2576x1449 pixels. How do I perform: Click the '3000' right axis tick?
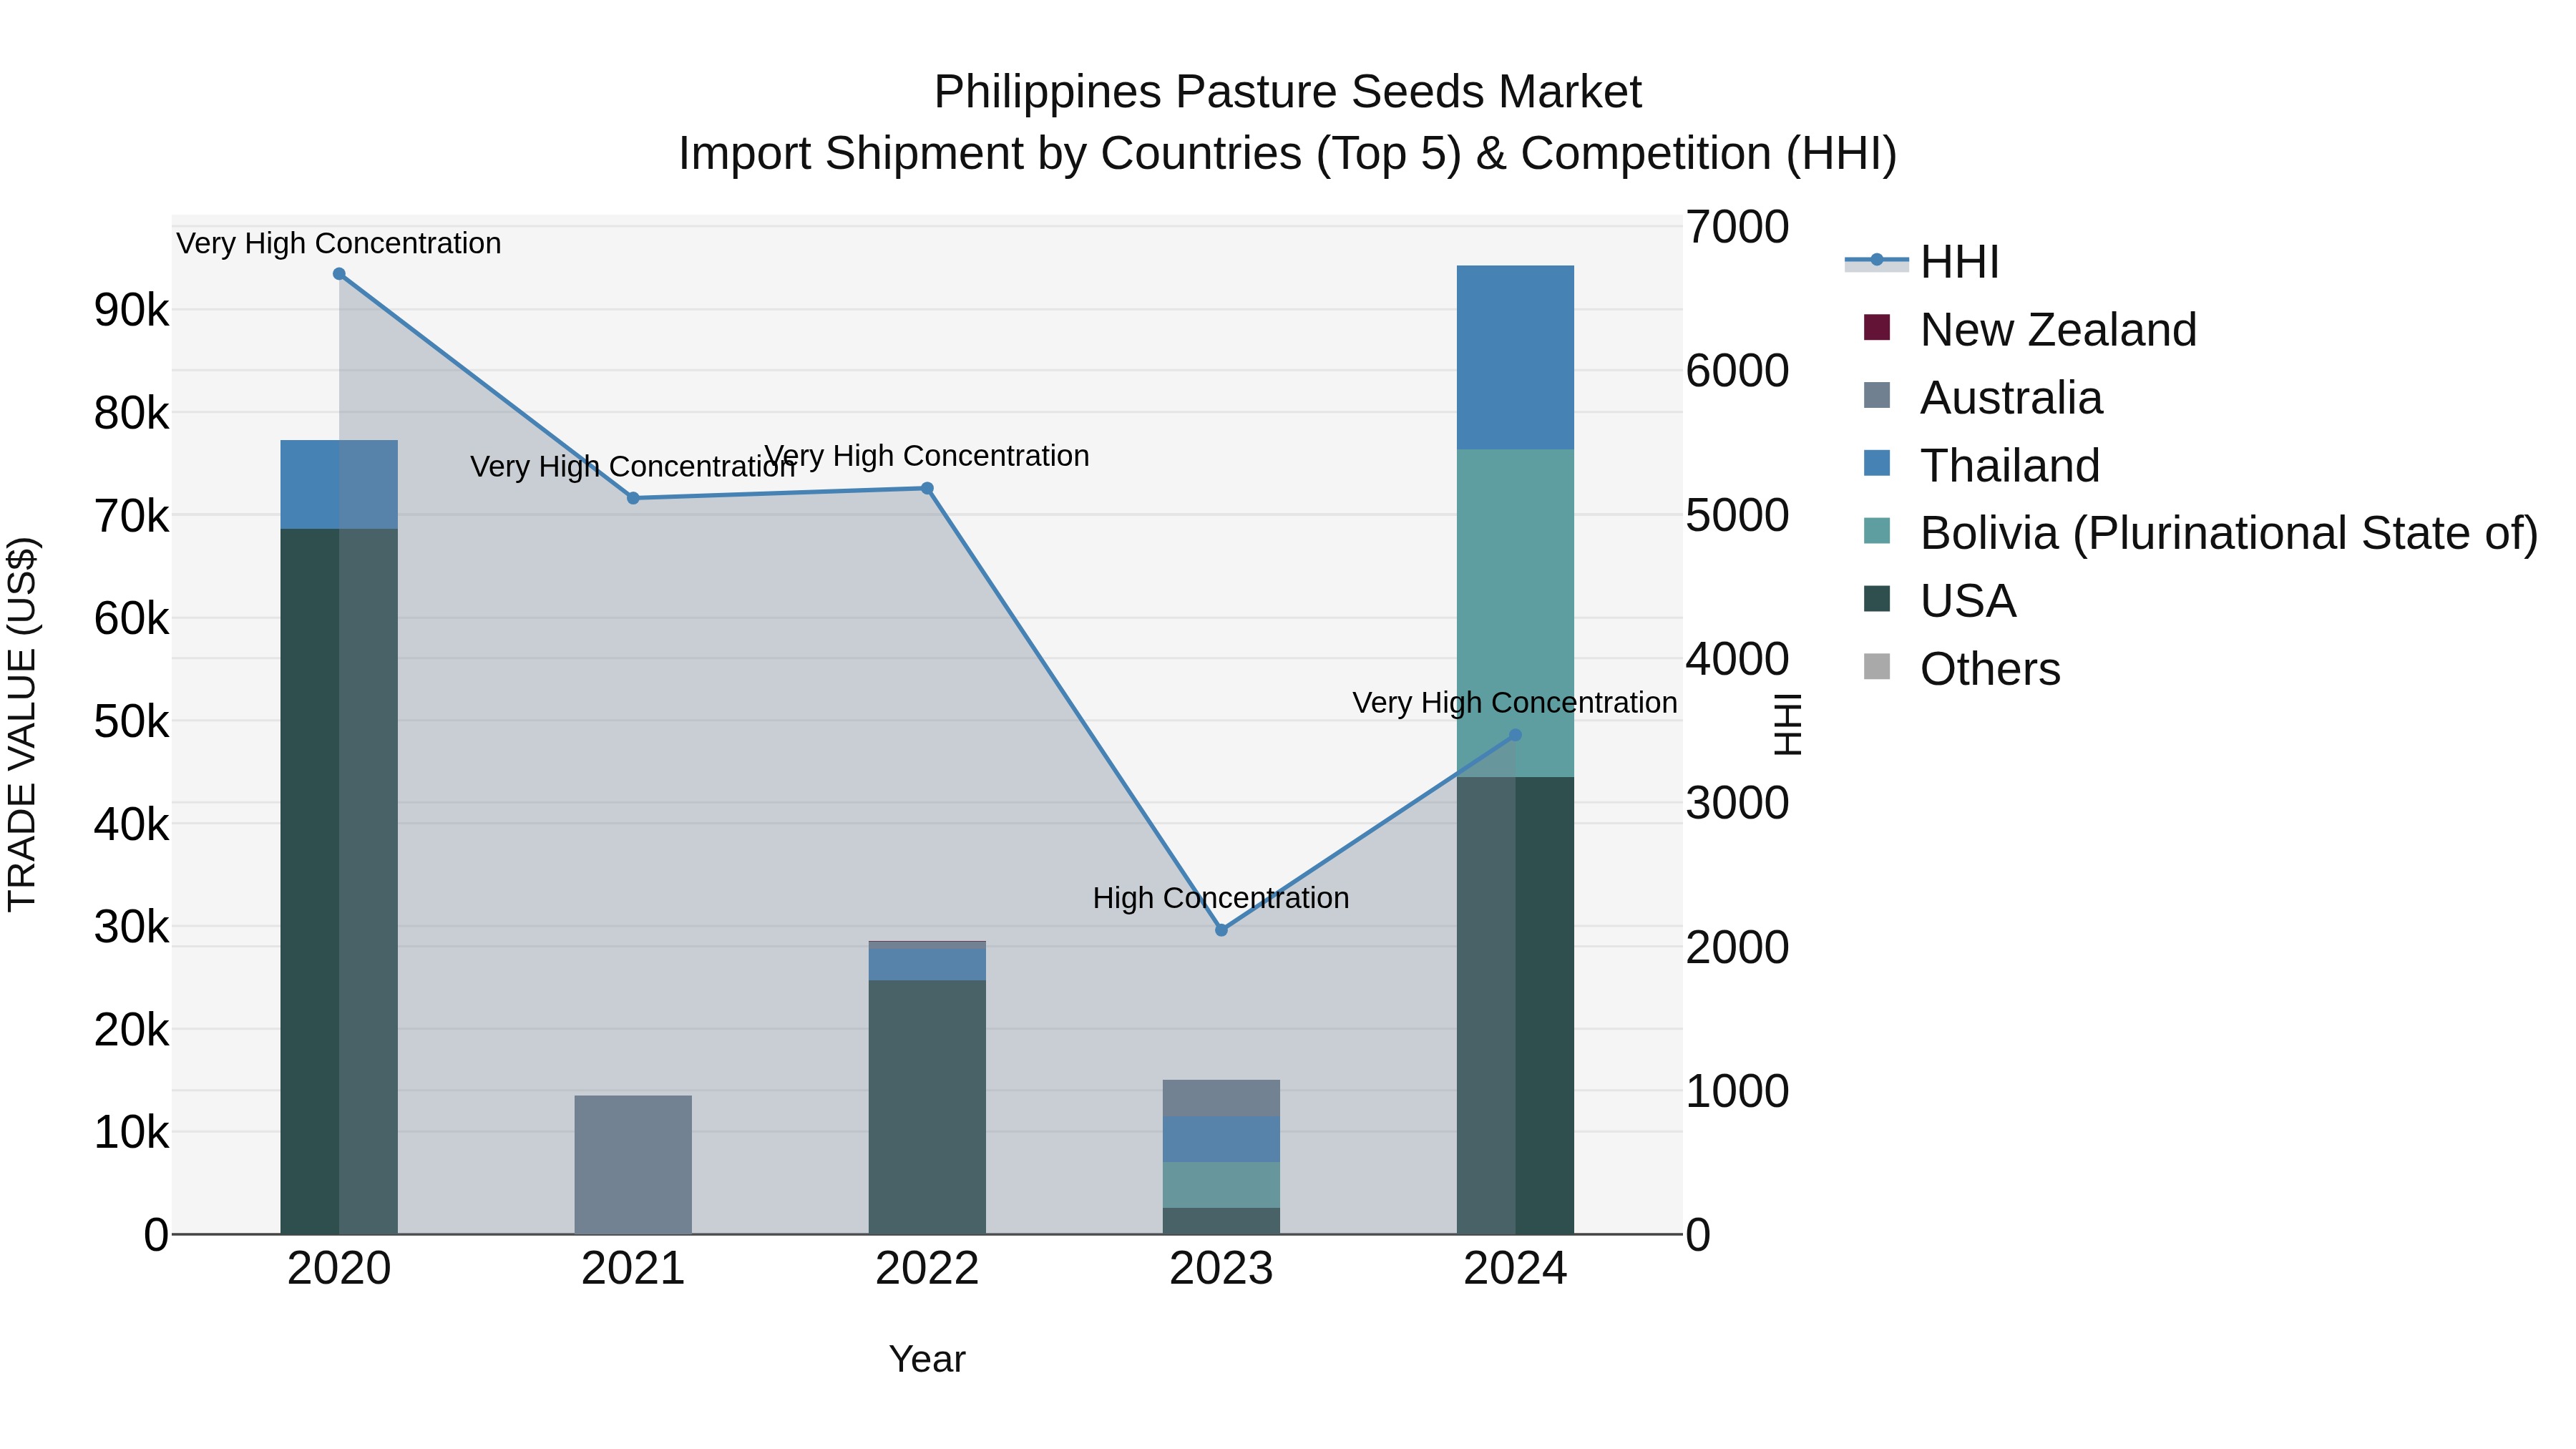pyautogui.click(x=1737, y=803)
